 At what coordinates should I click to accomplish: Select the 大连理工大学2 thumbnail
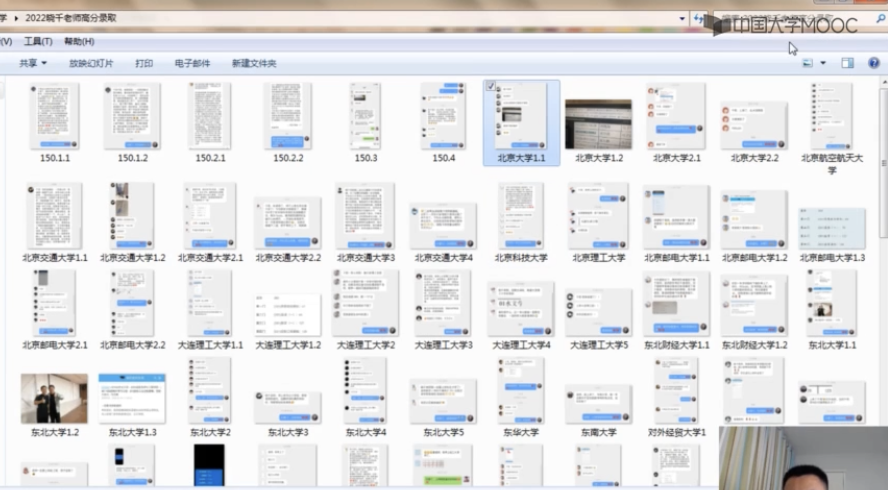[365, 303]
